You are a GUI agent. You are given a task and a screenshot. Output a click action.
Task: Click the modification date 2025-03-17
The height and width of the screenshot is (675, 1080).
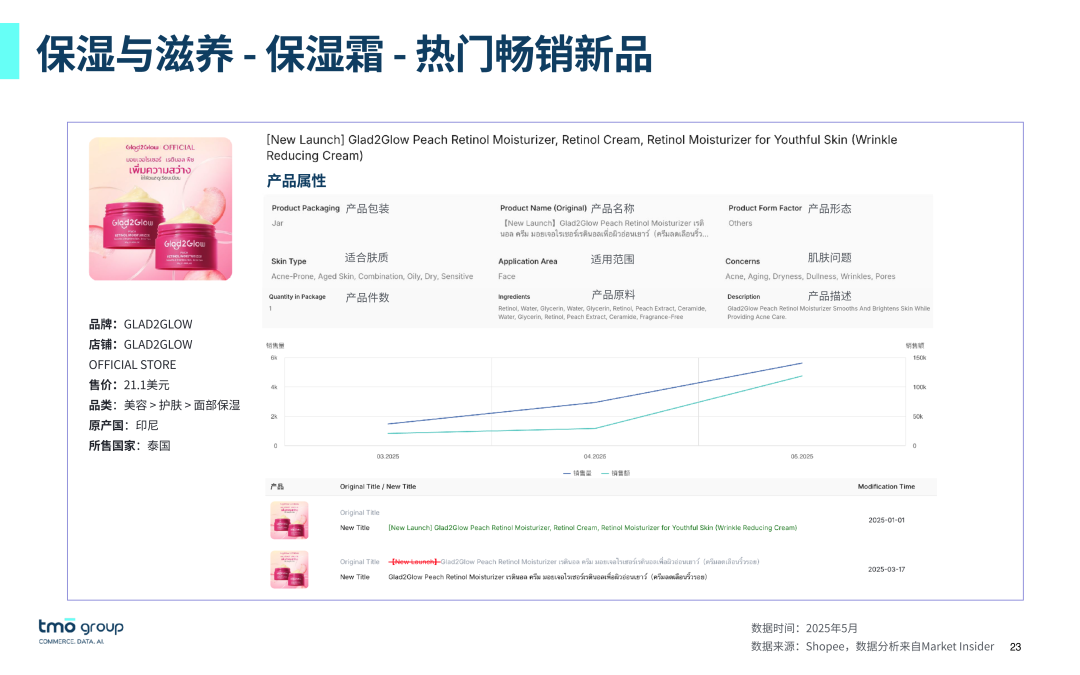886,570
